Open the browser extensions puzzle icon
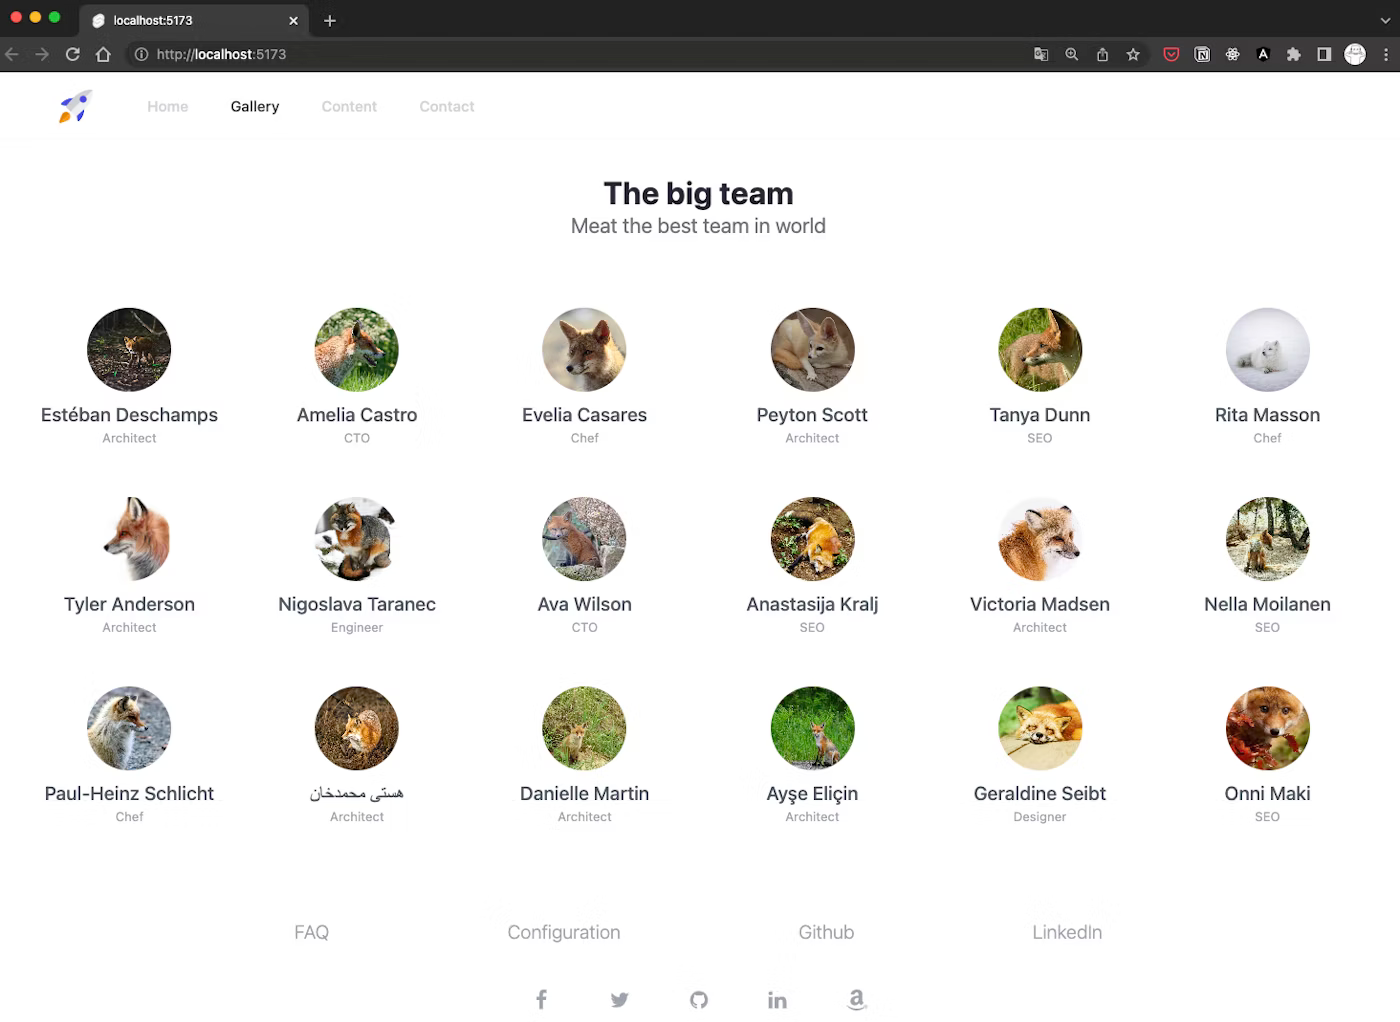The image size is (1400, 1022). pyautogui.click(x=1293, y=54)
